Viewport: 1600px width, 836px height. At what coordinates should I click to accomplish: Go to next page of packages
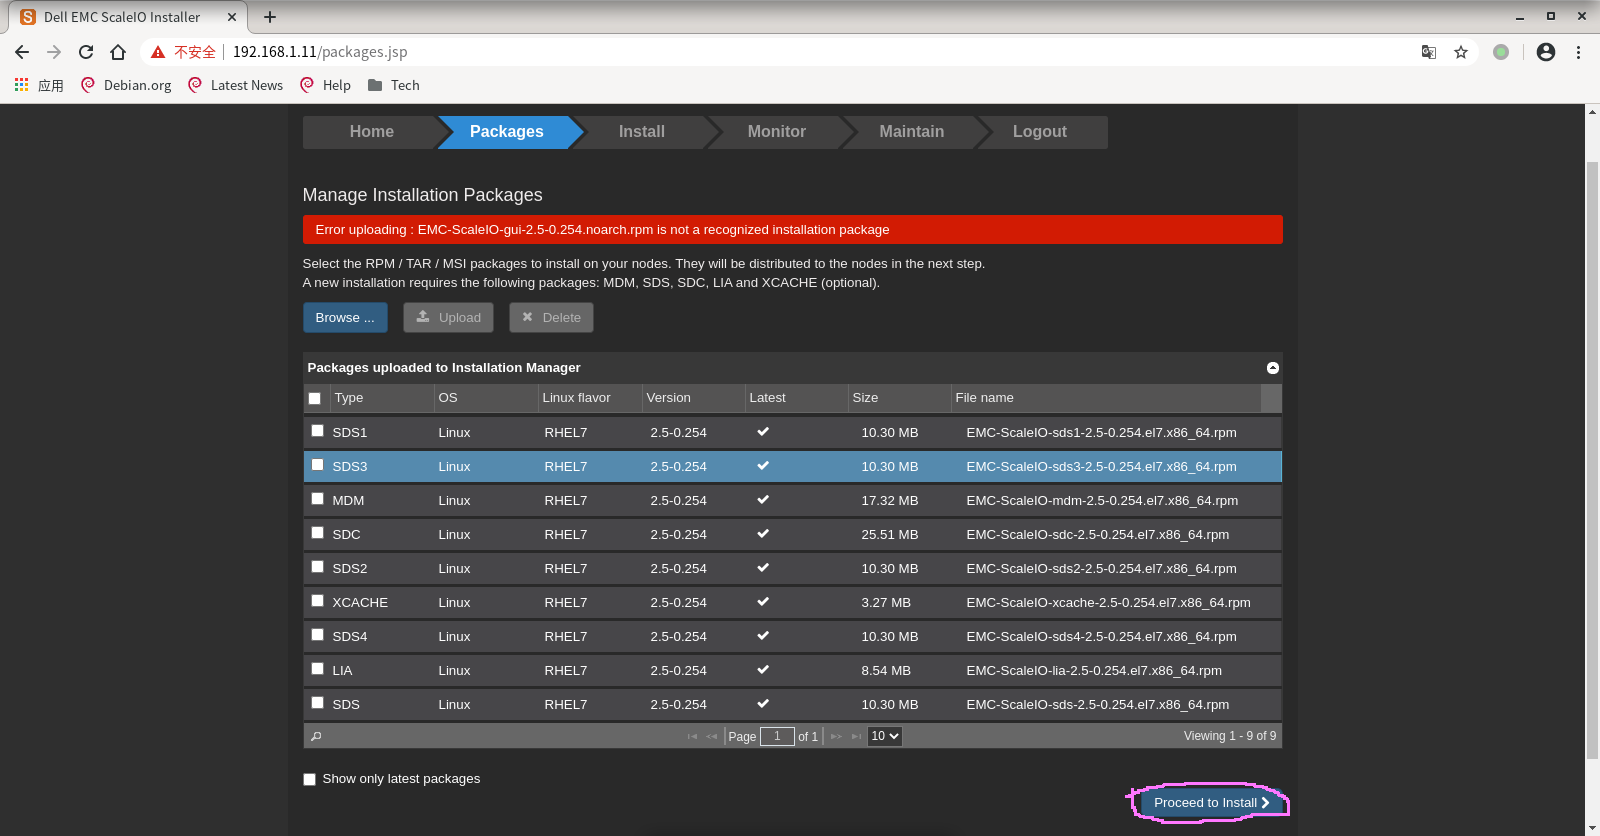[x=836, y=736]
